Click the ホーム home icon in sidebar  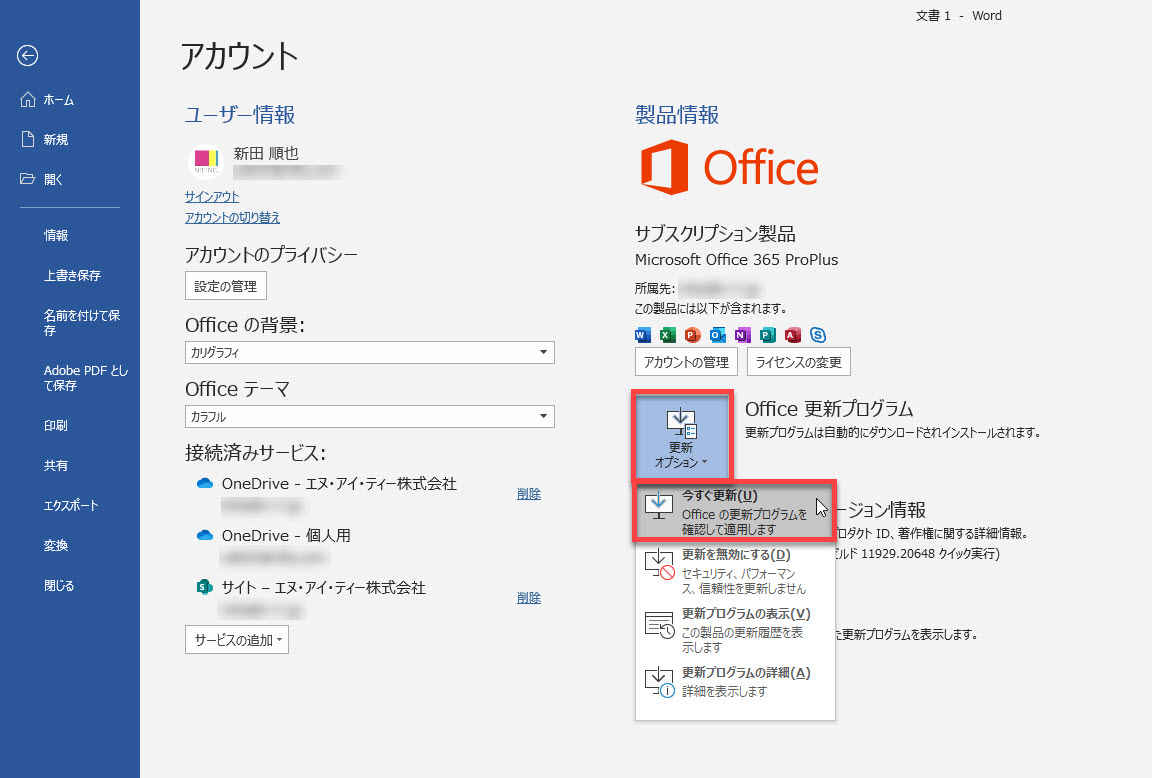tap(28, 100)
